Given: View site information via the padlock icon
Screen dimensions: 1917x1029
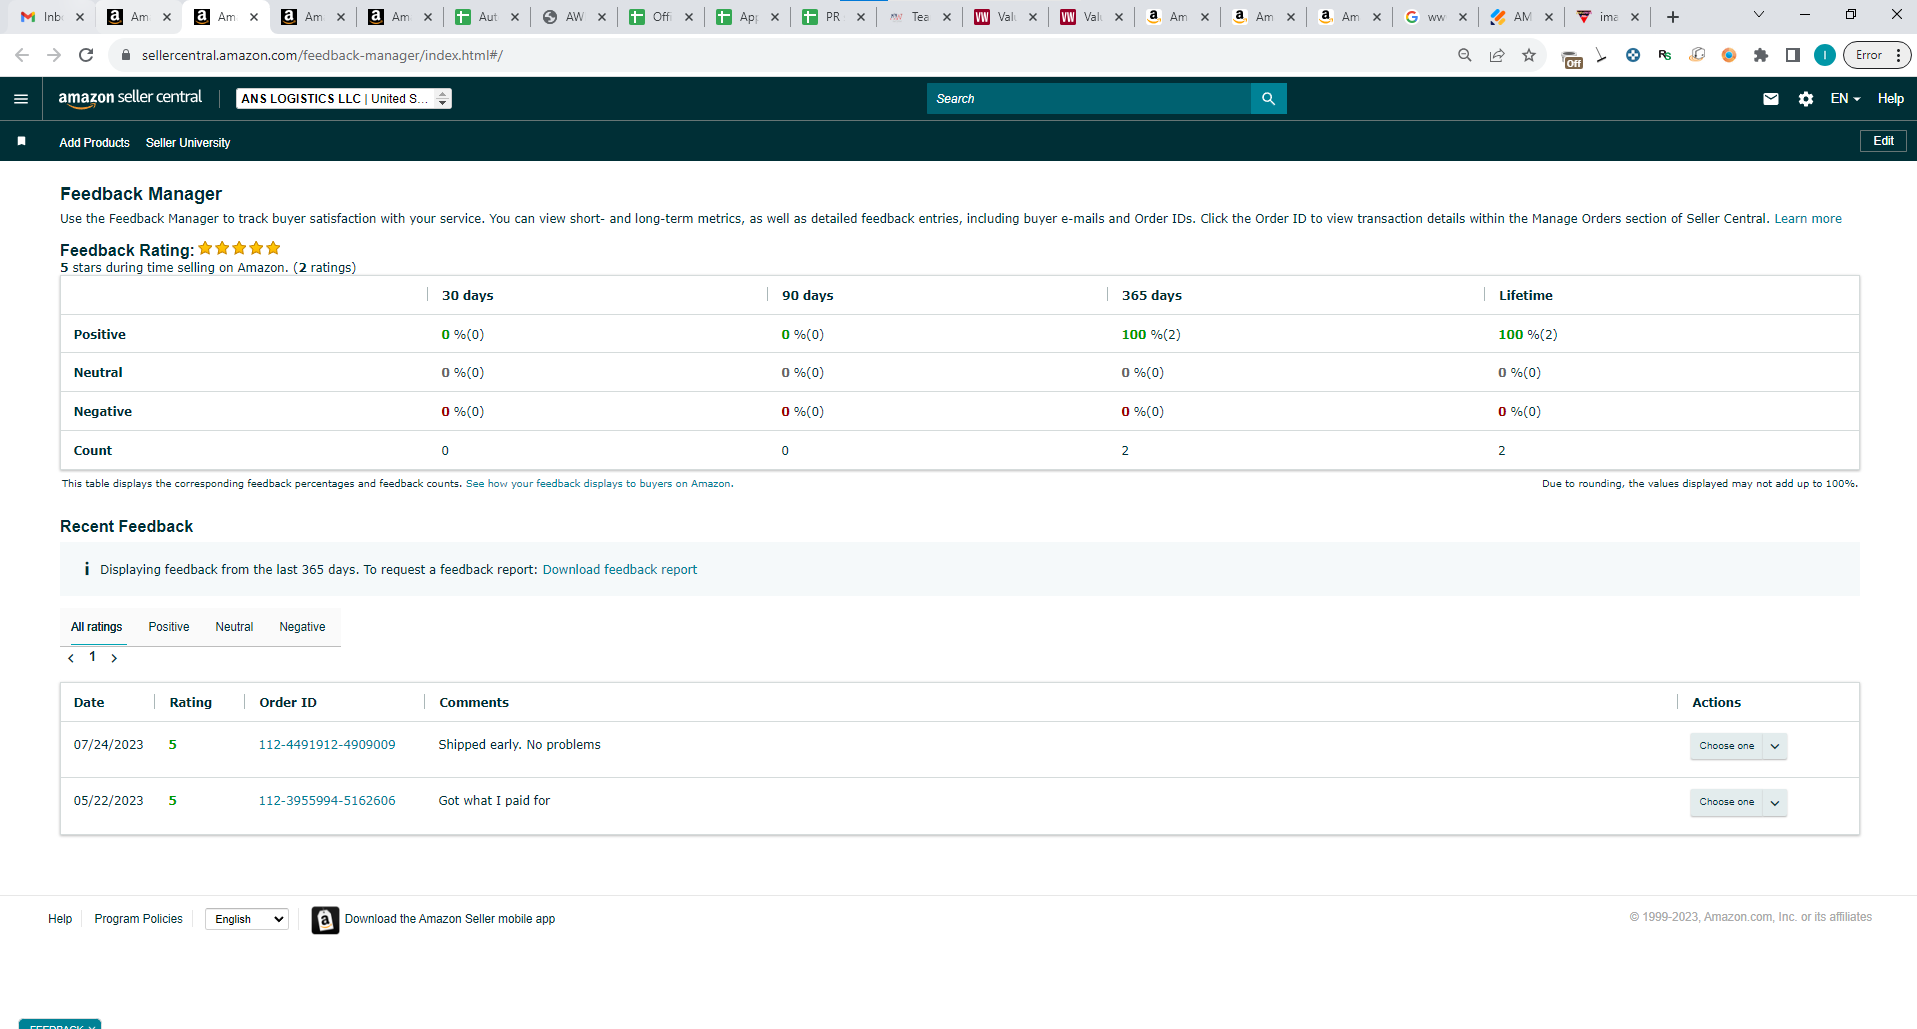Looking at the screenshot, I should (126, 55).
